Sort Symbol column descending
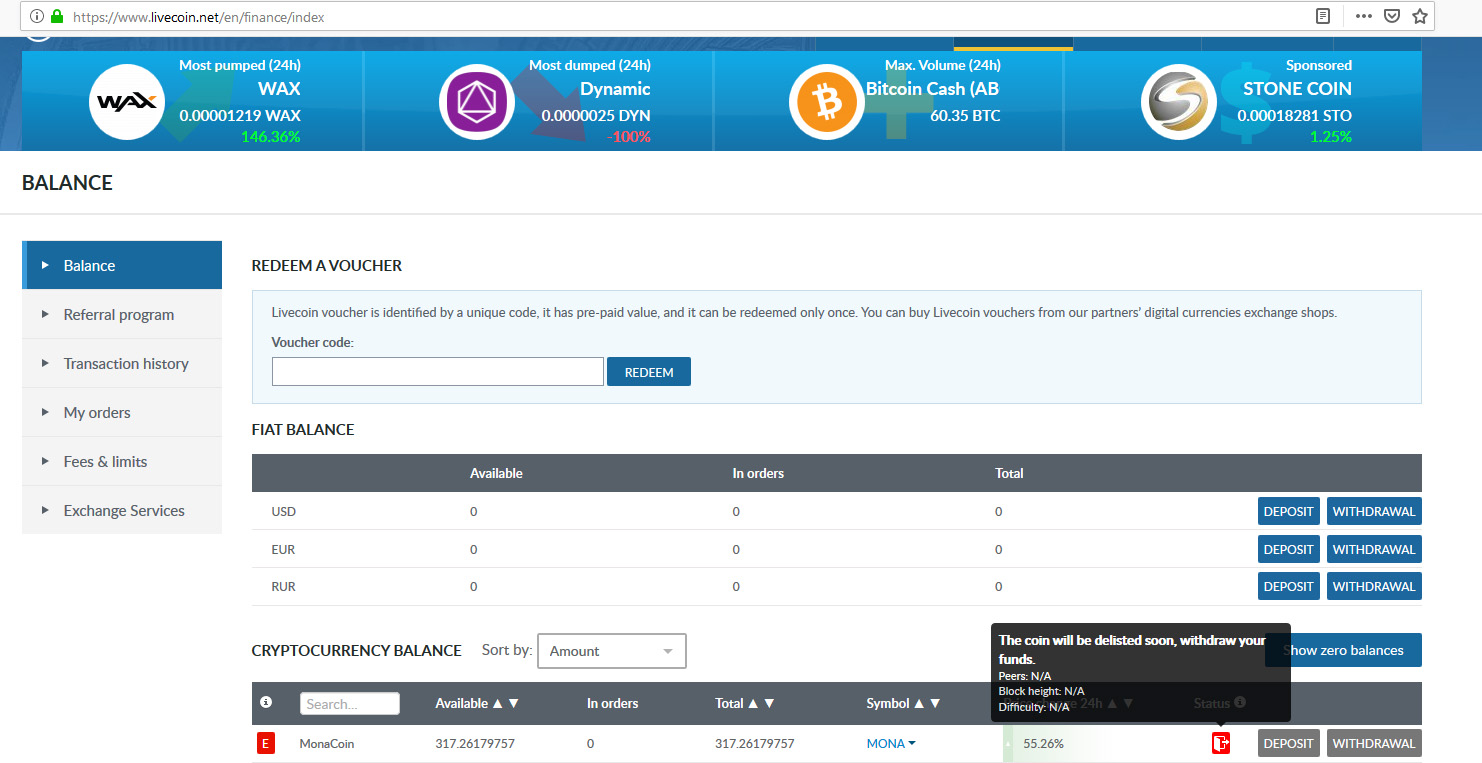The height and width of the screenshot is (763, 1482). [935, 703]
